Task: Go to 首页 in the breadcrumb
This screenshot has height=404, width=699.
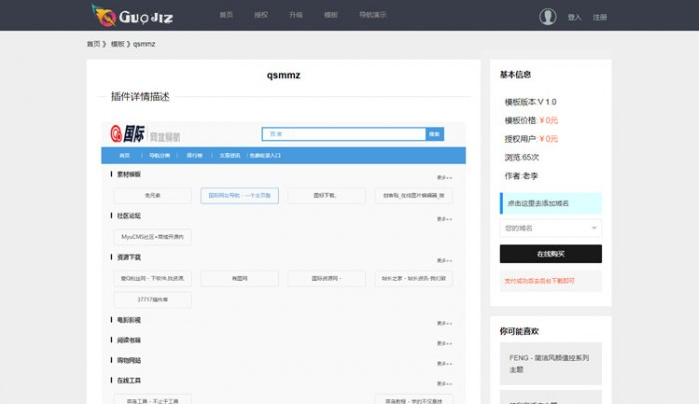Action: pos(94,44)
